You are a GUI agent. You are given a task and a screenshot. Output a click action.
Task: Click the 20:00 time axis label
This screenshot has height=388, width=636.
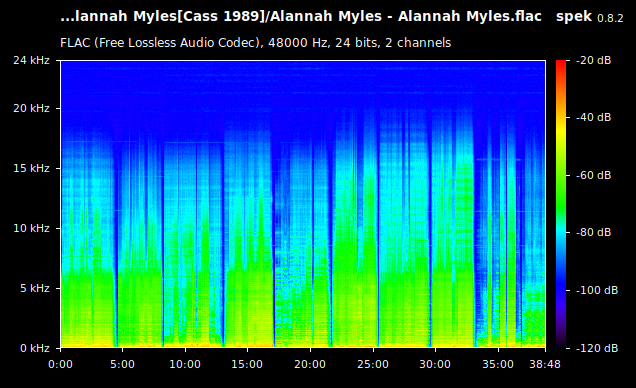(x=310, y=364)
